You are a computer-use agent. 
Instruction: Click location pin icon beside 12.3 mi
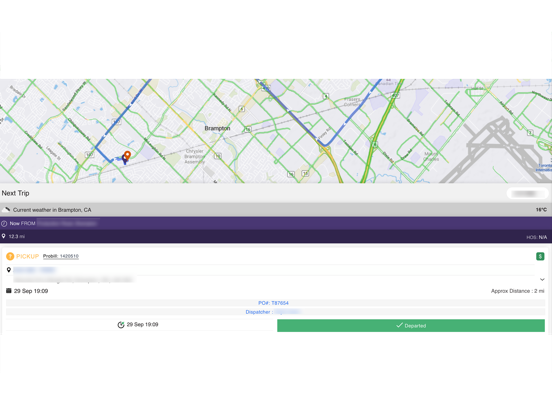point(4,236)
